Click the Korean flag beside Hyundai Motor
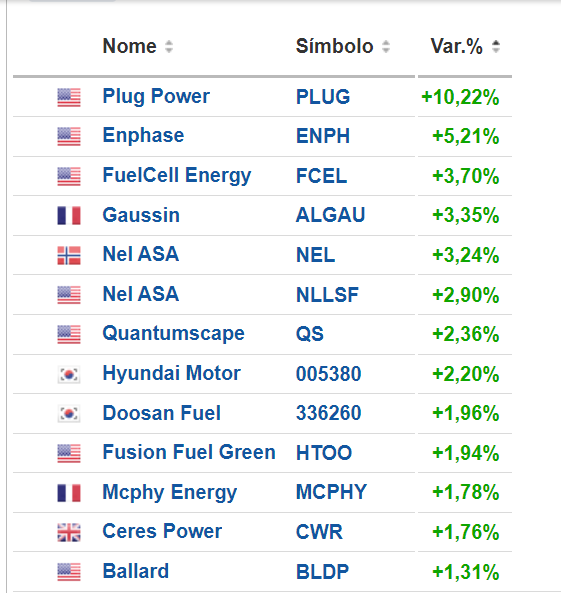 point(69,374)
